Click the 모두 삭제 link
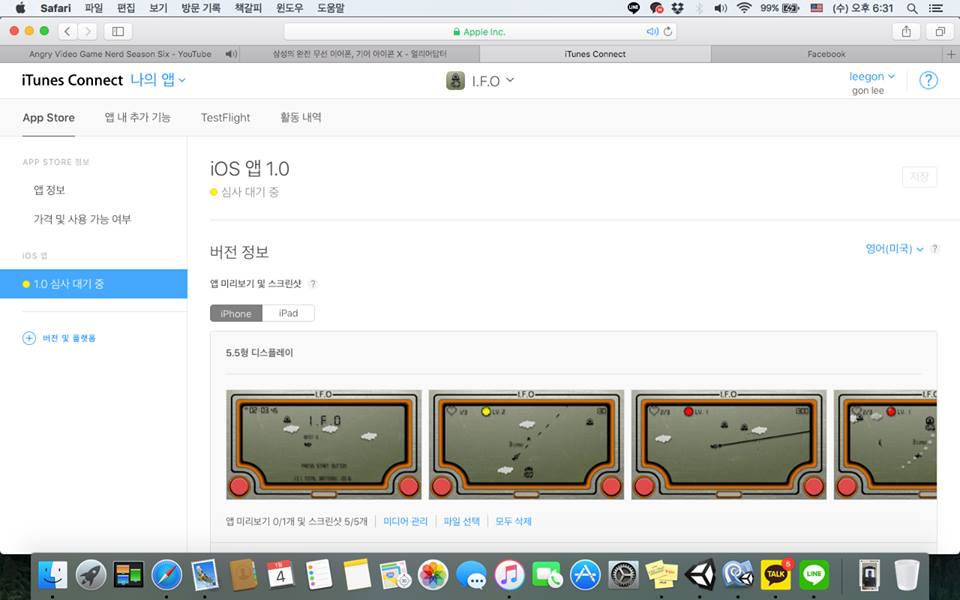This screenshot has width=960, height=600. (513, 521)
